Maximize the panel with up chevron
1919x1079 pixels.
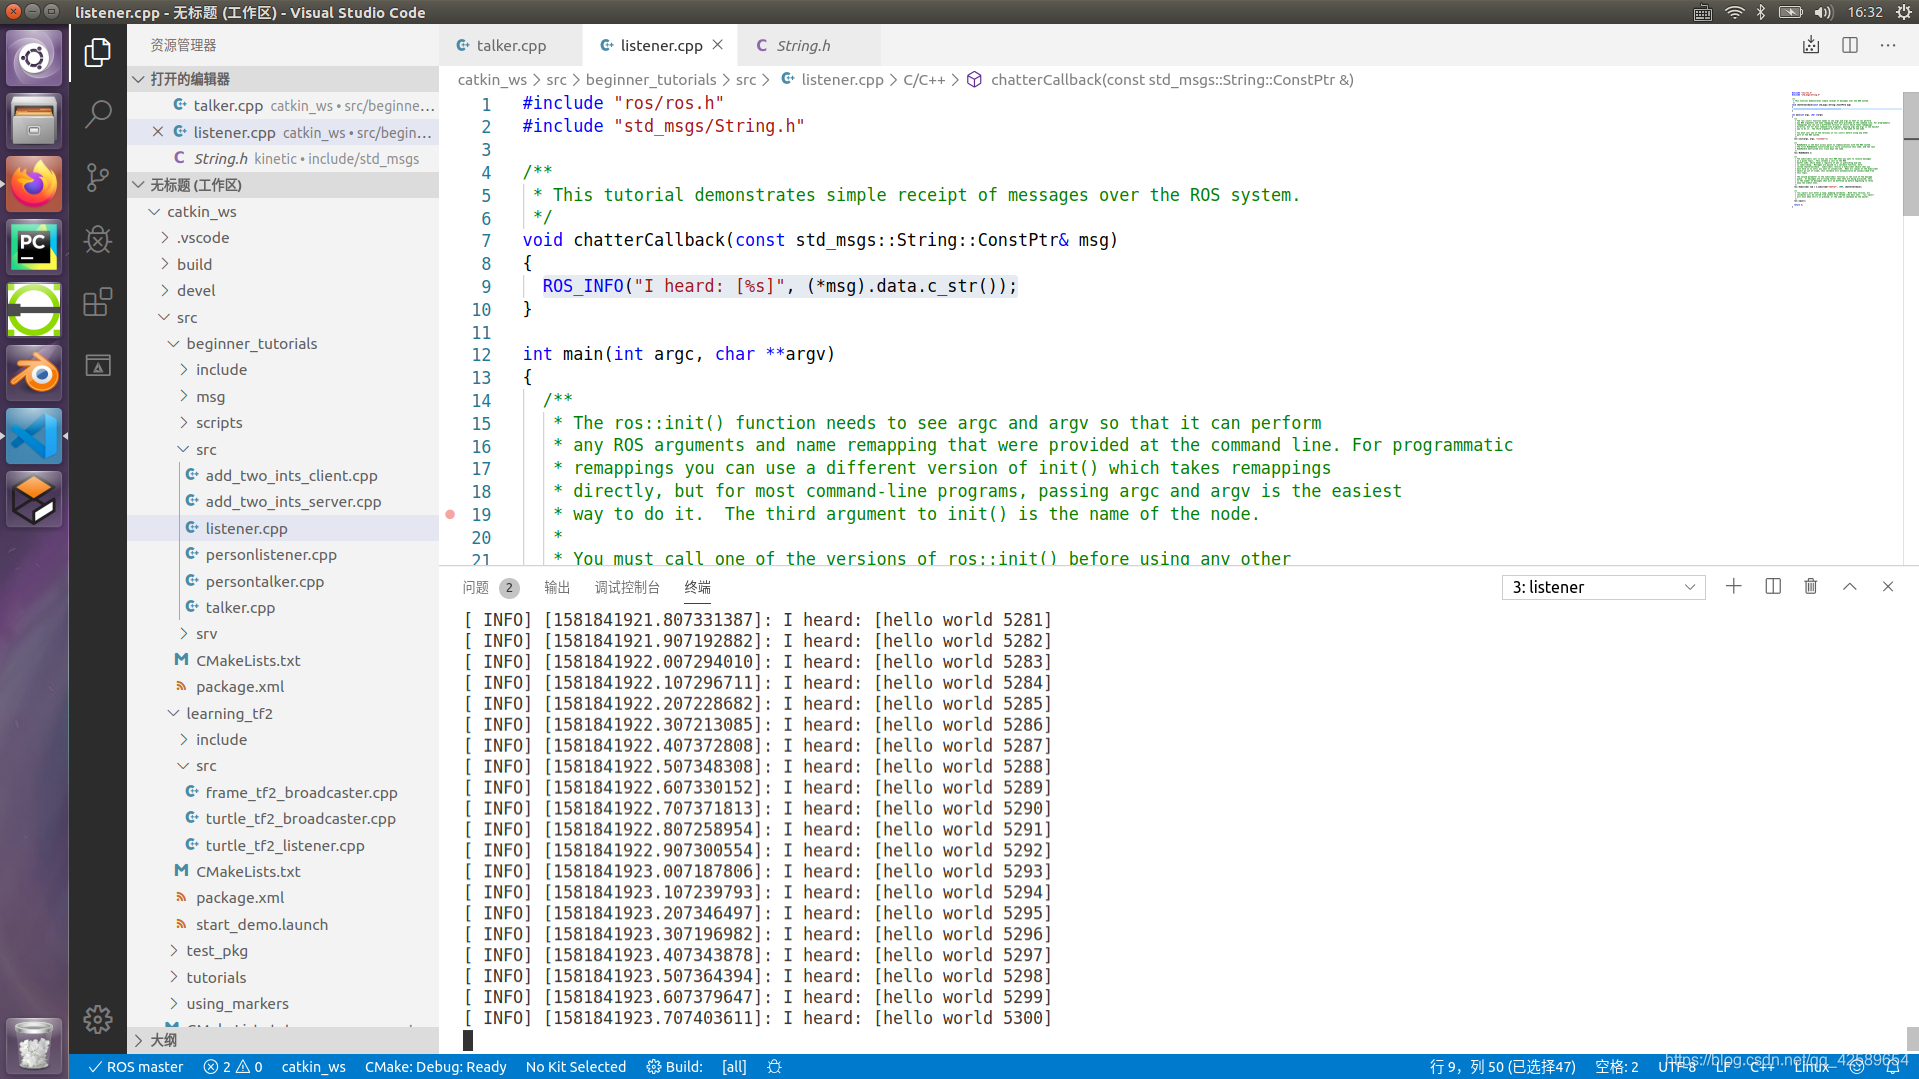pyautogui.click(x=1849, y=587)
